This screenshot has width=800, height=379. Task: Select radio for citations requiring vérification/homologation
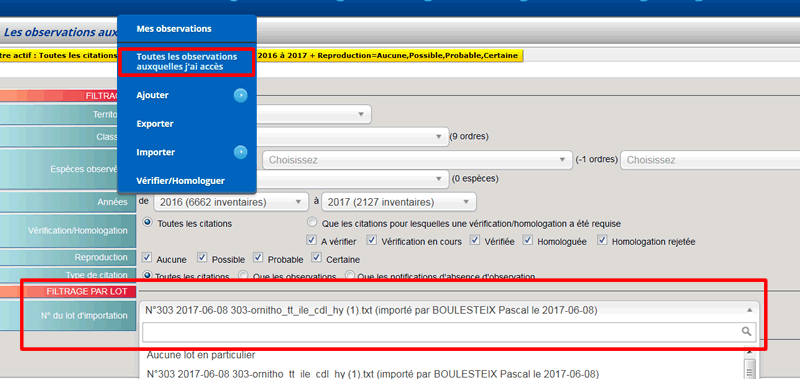312,222
